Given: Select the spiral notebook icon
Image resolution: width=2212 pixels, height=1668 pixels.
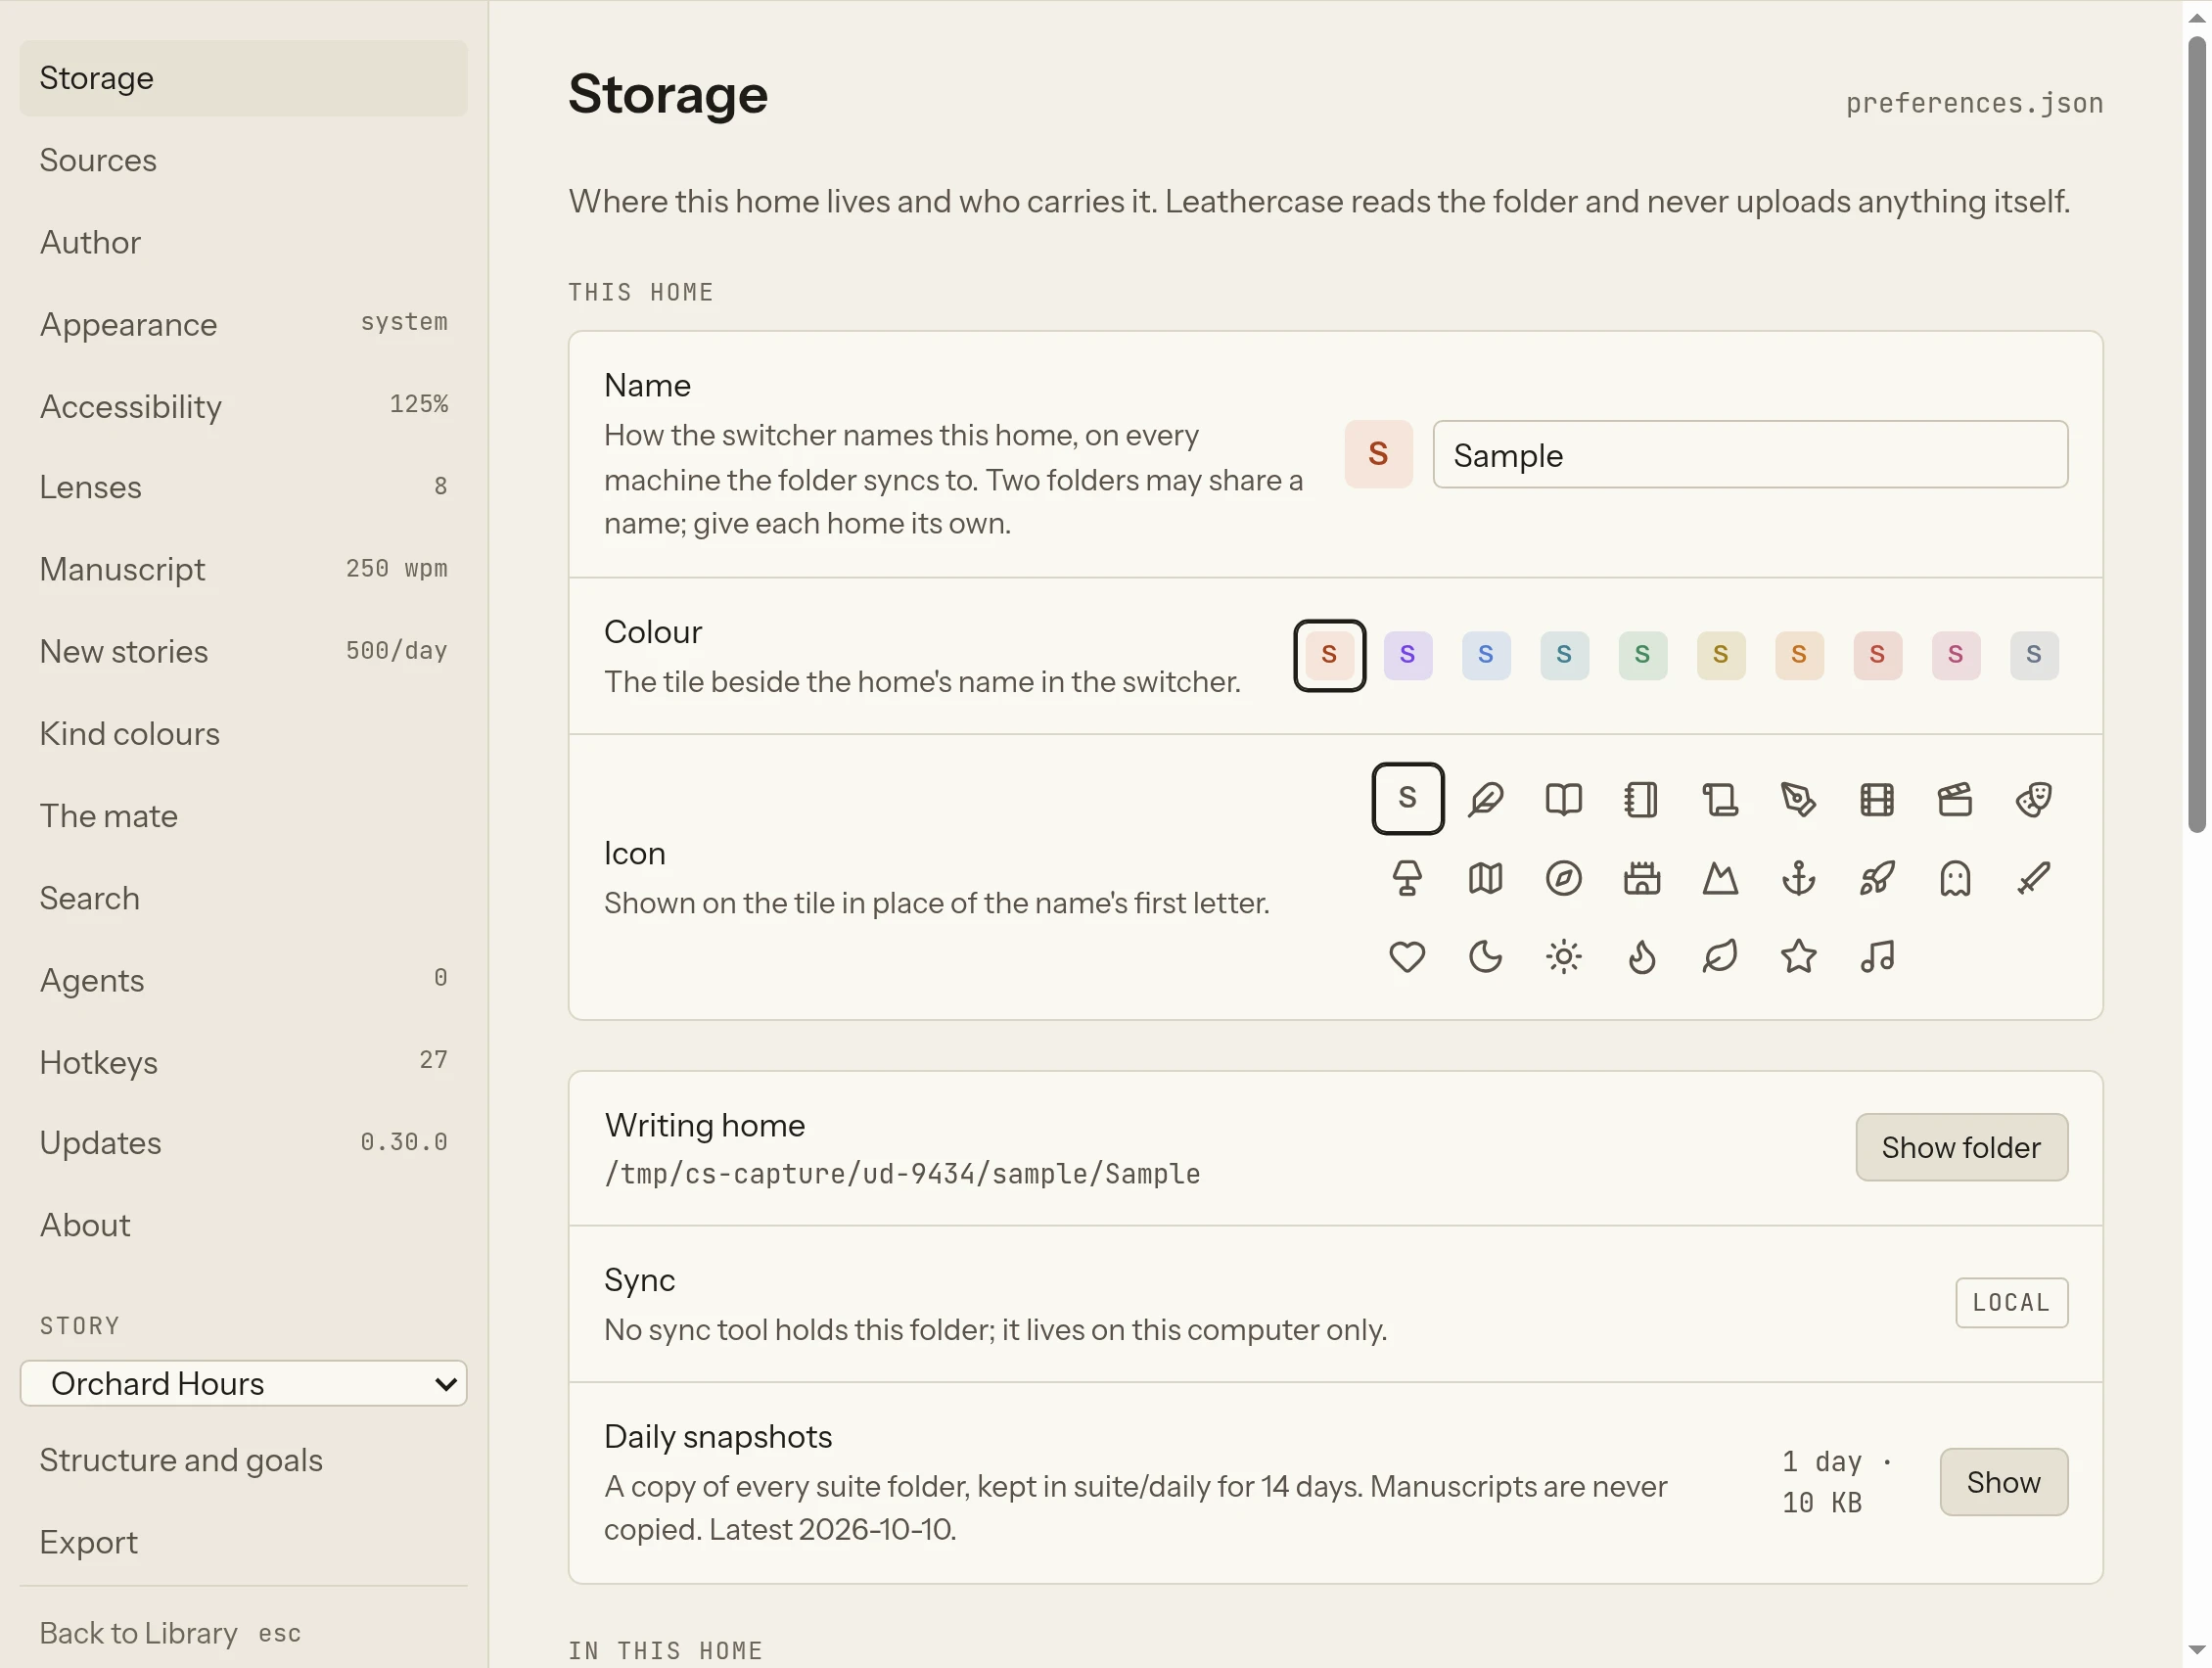Looking at the screenshot, I should pyautogui.click(x=1641, y=798).
